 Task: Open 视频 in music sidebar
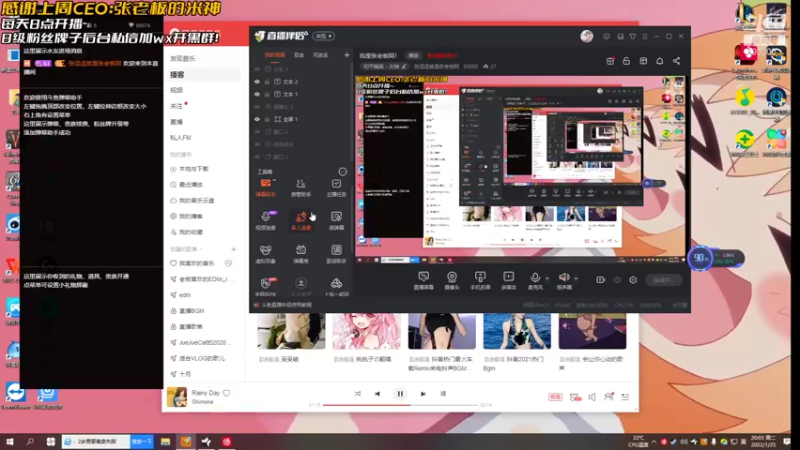177,90
